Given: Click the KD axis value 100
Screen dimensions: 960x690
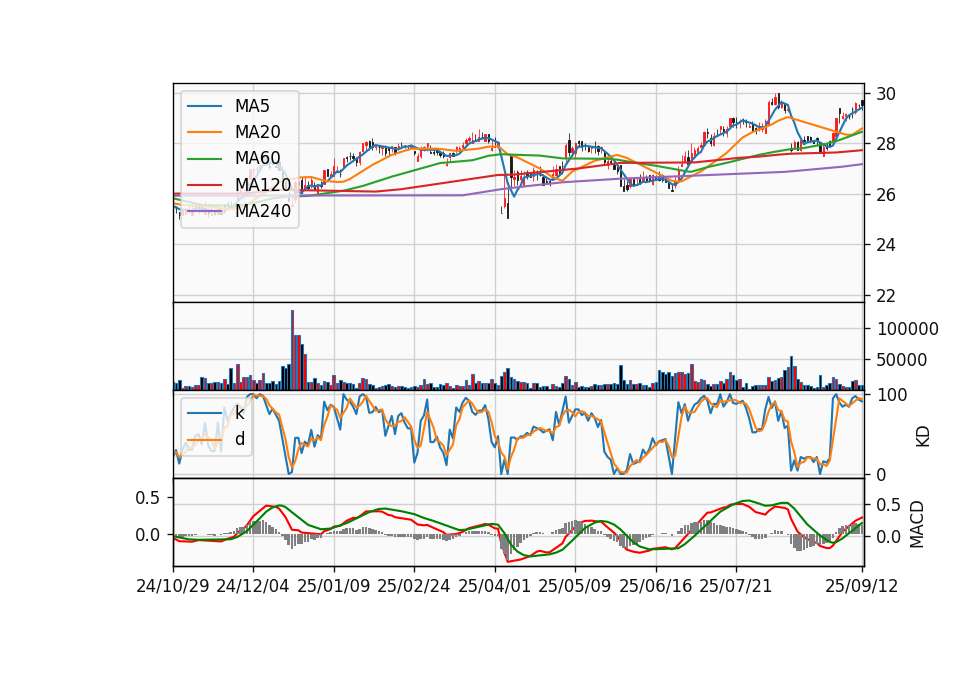Looking at the screenshot, I should [892, 395].
